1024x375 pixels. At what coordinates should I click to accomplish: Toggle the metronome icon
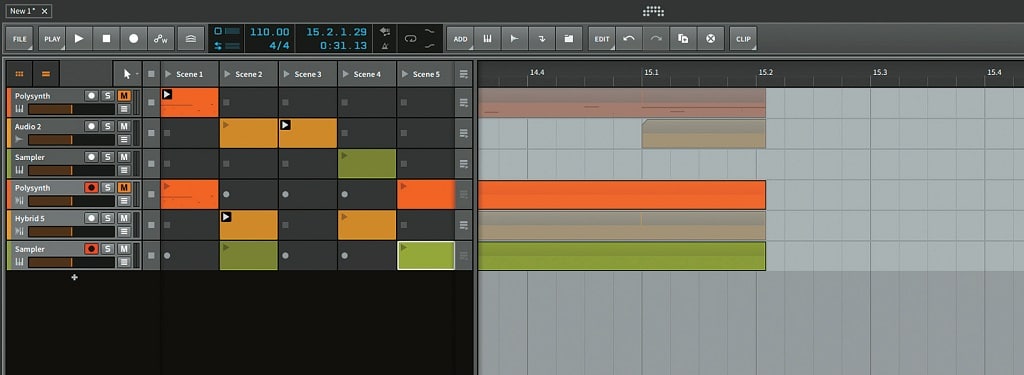[385, 46]
